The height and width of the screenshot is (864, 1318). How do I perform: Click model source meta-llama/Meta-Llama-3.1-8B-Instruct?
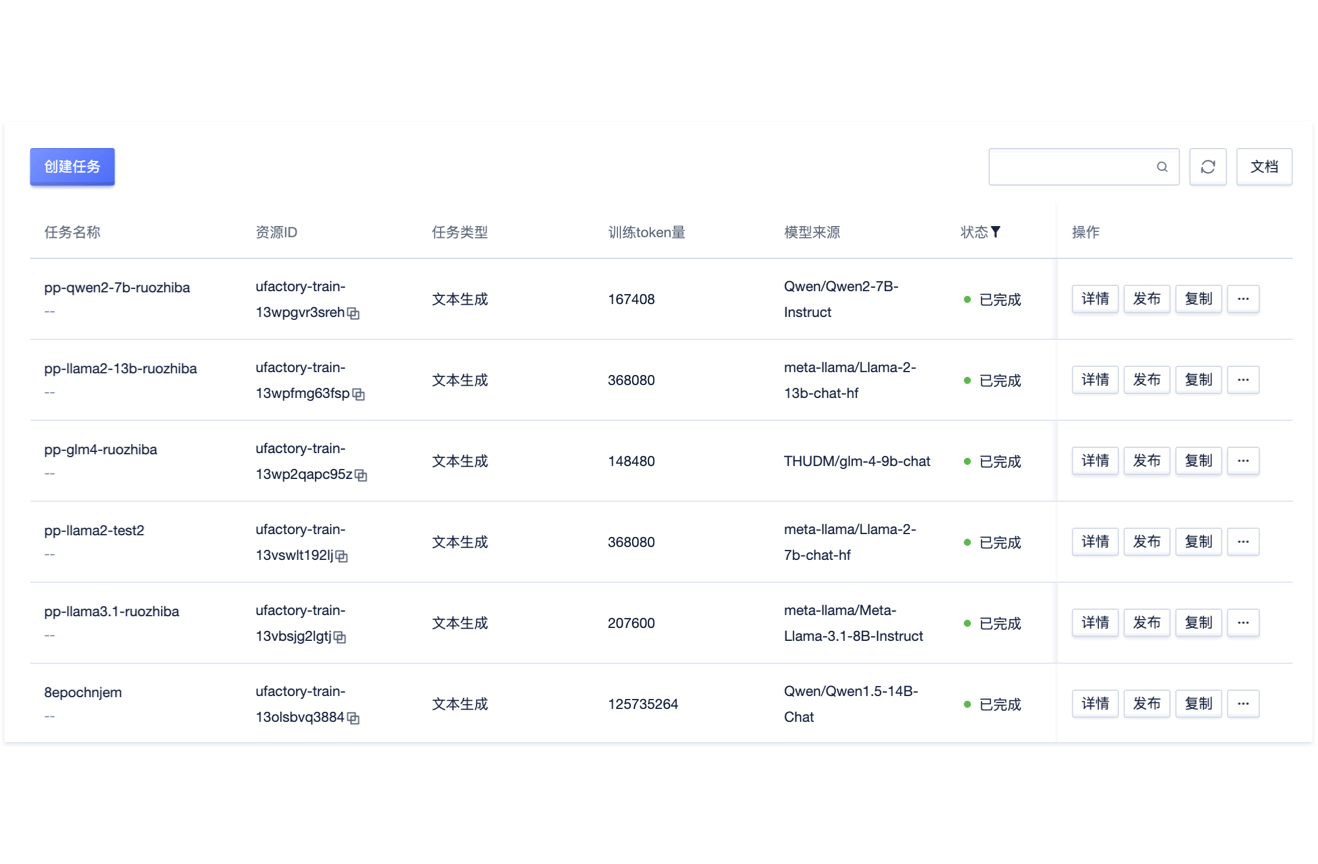pos(854,623)
